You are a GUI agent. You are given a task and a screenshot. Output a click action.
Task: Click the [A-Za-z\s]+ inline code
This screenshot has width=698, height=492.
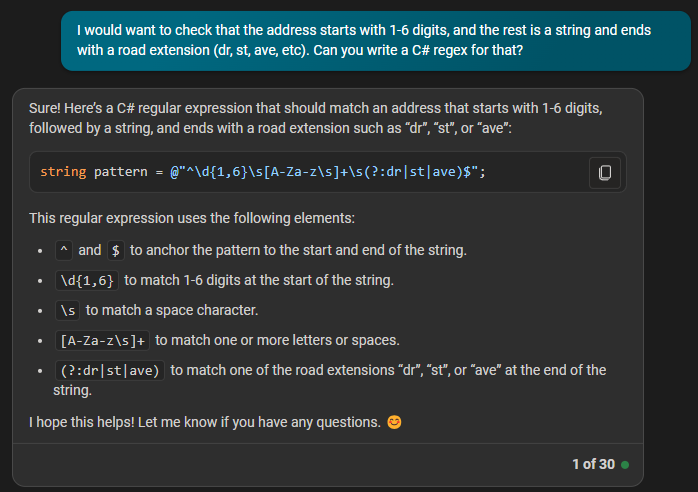(102, 341)
